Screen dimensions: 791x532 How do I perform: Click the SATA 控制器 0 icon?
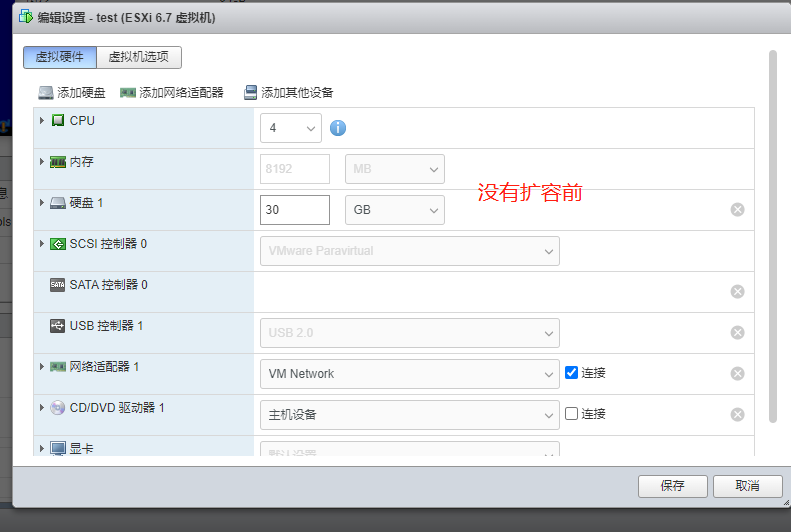point(58,285)
